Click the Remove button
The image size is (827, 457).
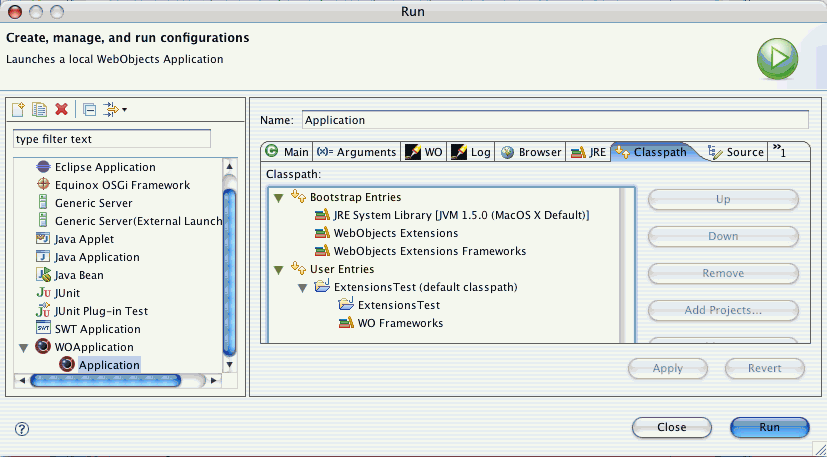[723, 273]
